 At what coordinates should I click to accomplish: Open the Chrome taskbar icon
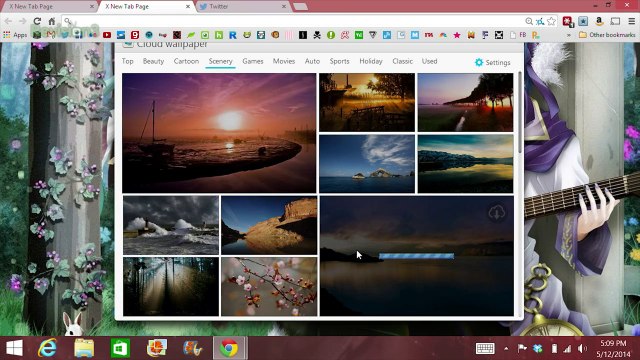click(229, 349)
